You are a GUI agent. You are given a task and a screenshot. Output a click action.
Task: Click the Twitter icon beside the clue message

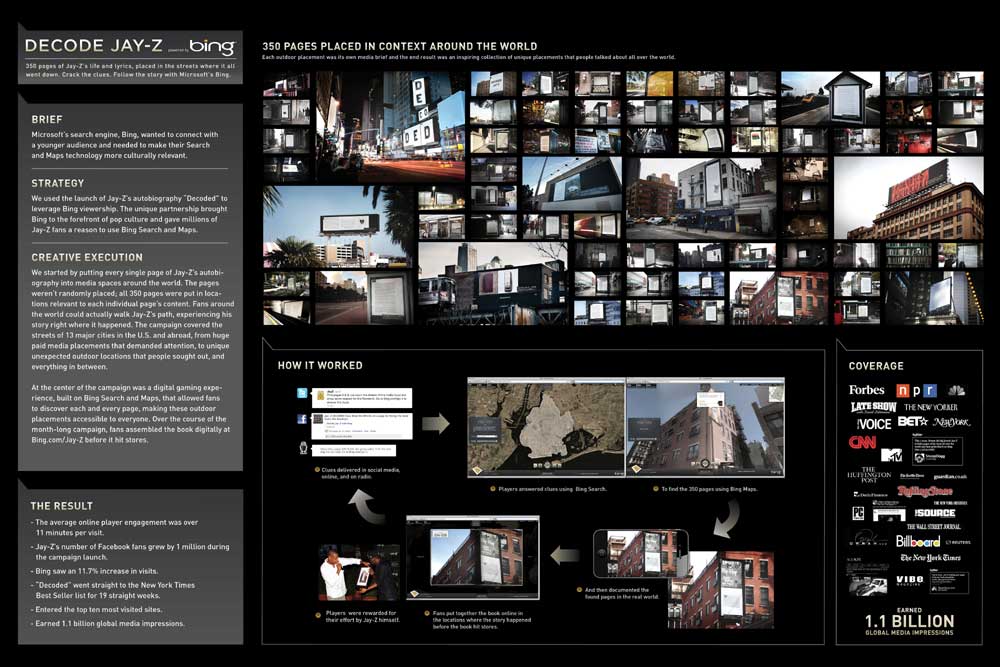pyautogui.click(x=302, y=393)
